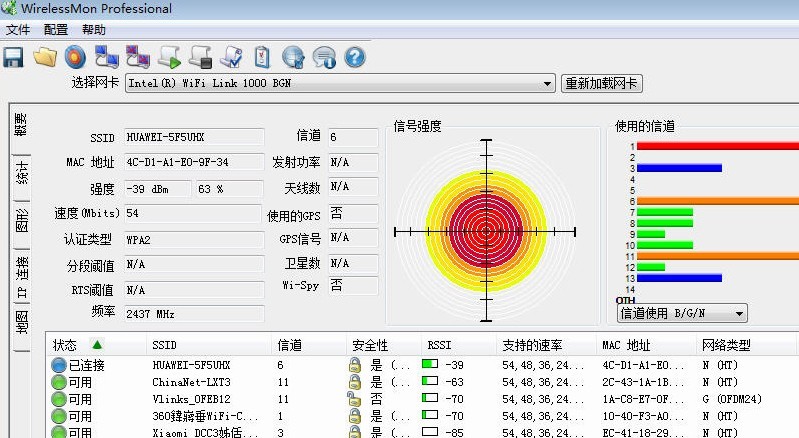Click open lock icon in Vlinks_0FEB12 row
The width and height of the screenshot is (799, 438).
tap(354, 399)
